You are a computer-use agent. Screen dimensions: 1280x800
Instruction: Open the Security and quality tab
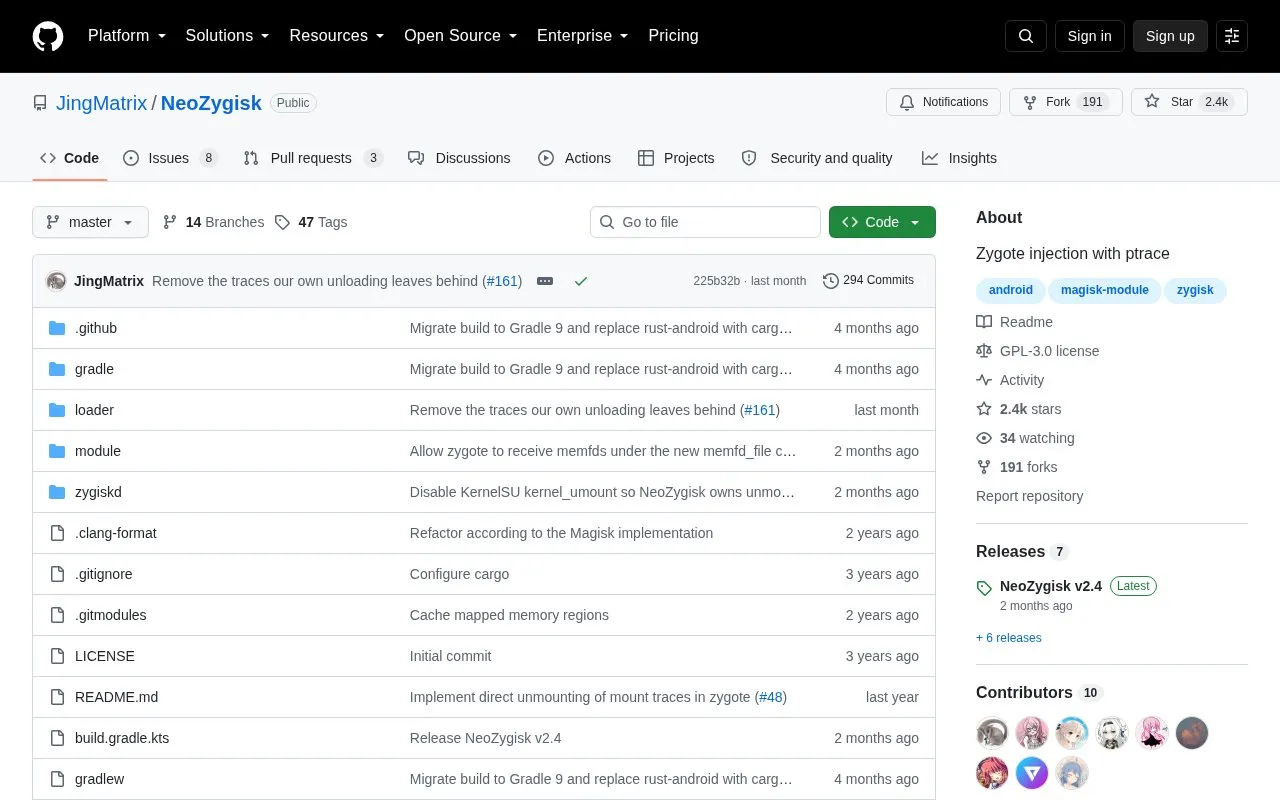[x=817, y=158]
